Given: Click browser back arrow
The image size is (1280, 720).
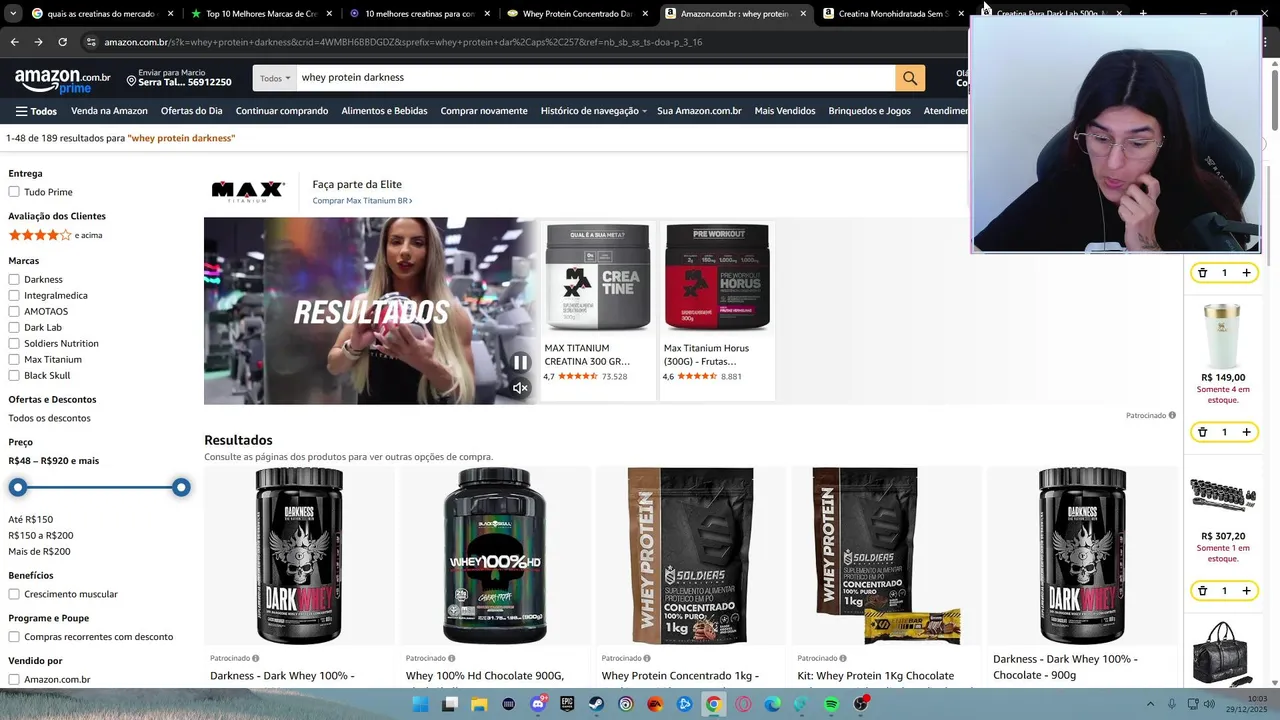Looking at the screenshot, I should (14, 42).
